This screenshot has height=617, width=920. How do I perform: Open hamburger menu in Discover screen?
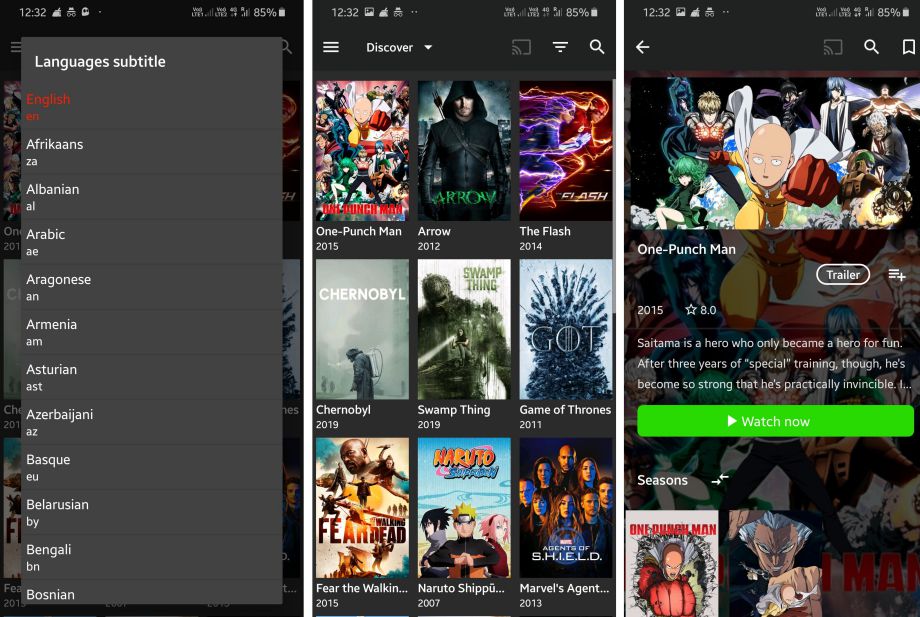click(x=331, y=47)
